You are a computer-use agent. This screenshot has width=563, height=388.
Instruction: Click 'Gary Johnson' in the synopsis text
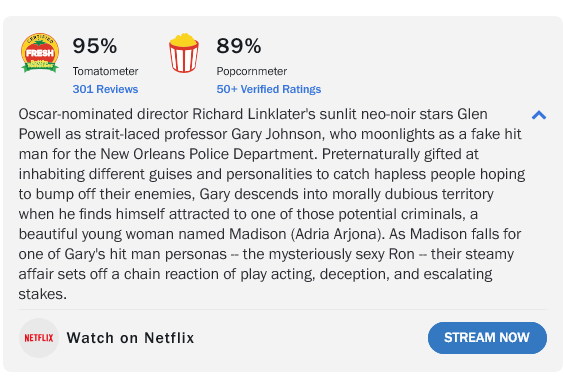coord(278,134)
